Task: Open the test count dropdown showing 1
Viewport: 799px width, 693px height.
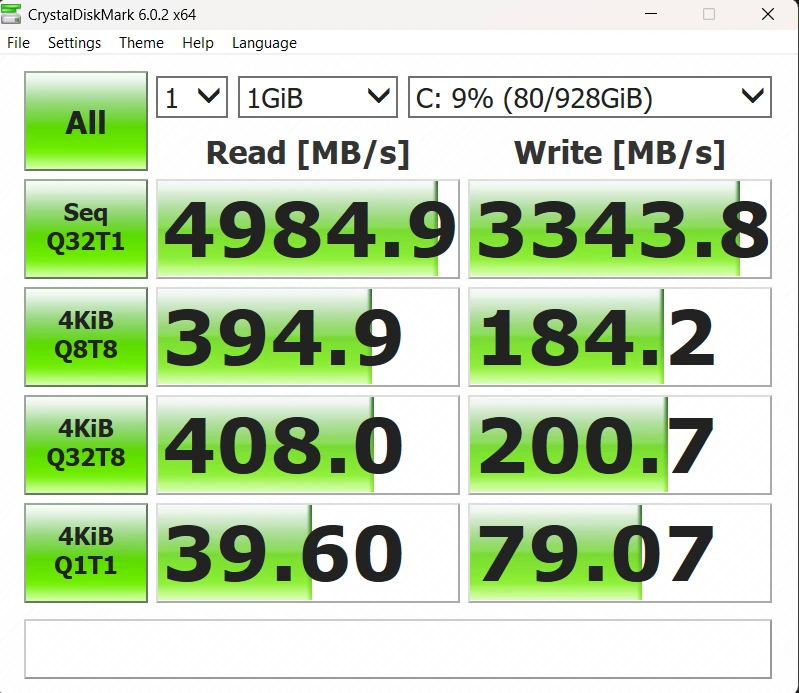Action: click(191, 98)
